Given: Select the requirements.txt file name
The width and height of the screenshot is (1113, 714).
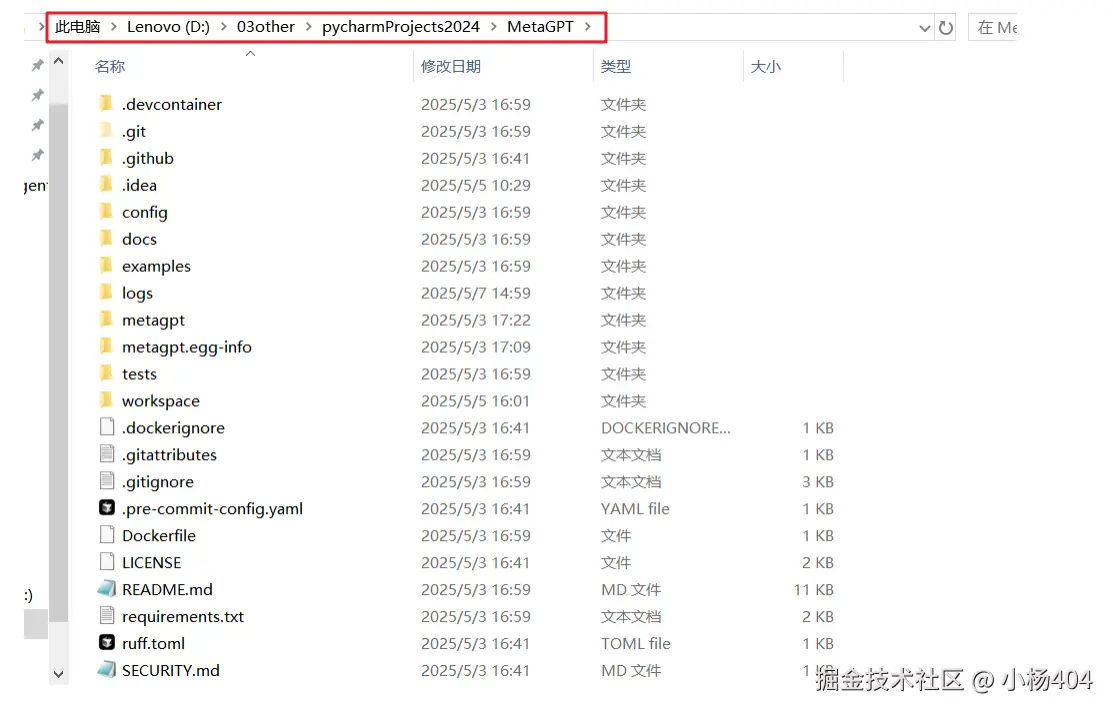Looking at the screenshot, I should click(182, 617).
